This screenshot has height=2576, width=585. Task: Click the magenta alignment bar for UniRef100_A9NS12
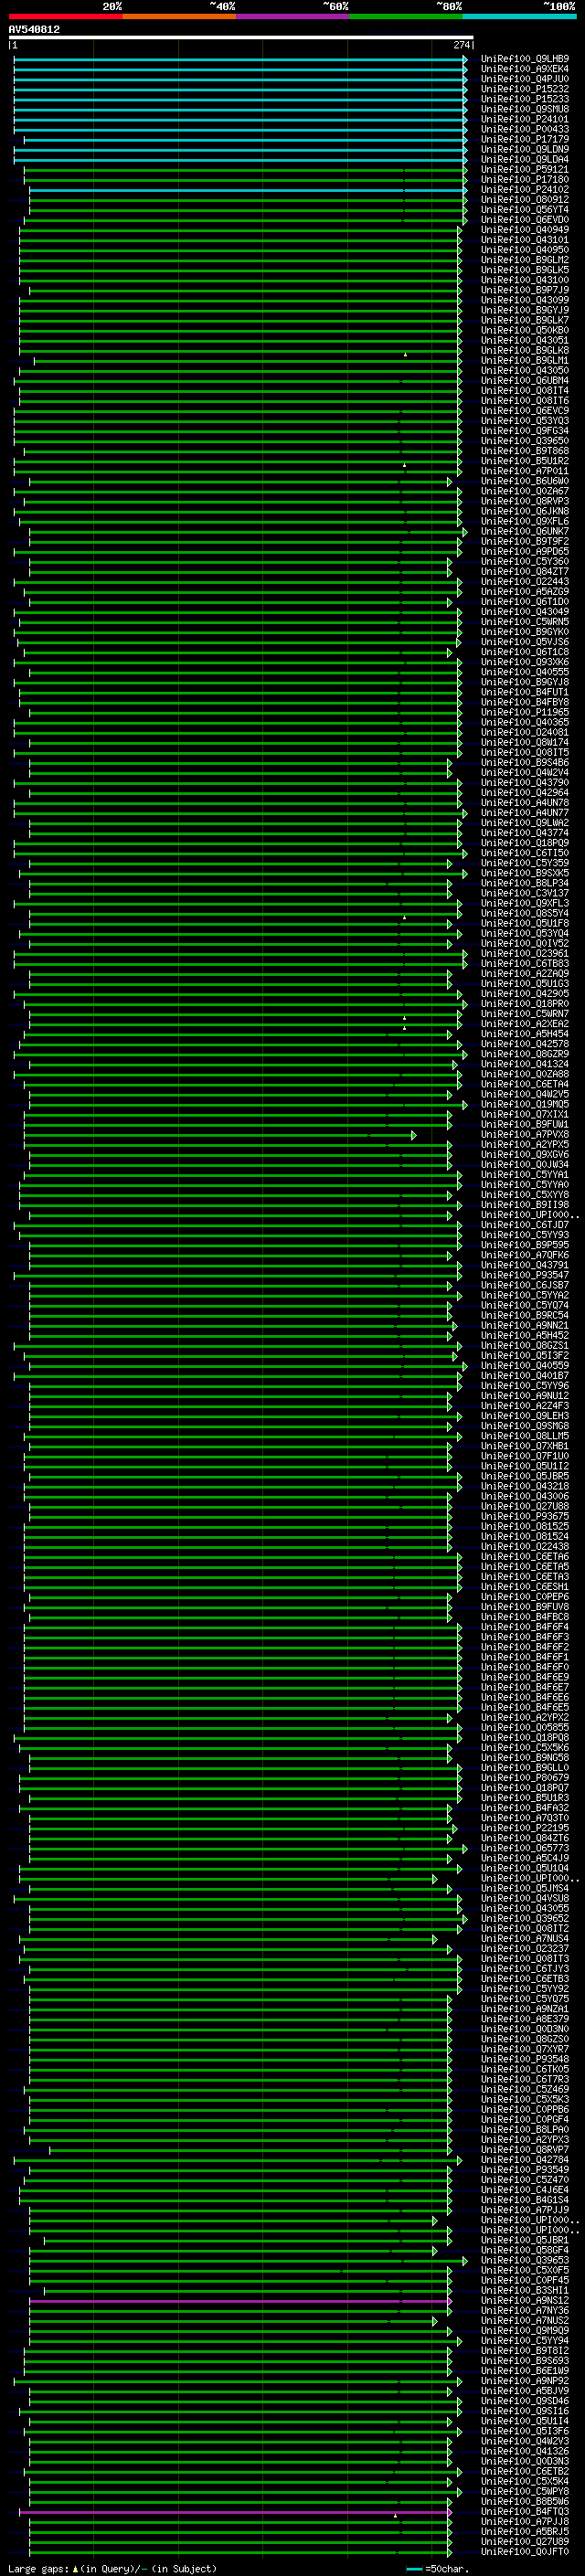click(240, 2301)
